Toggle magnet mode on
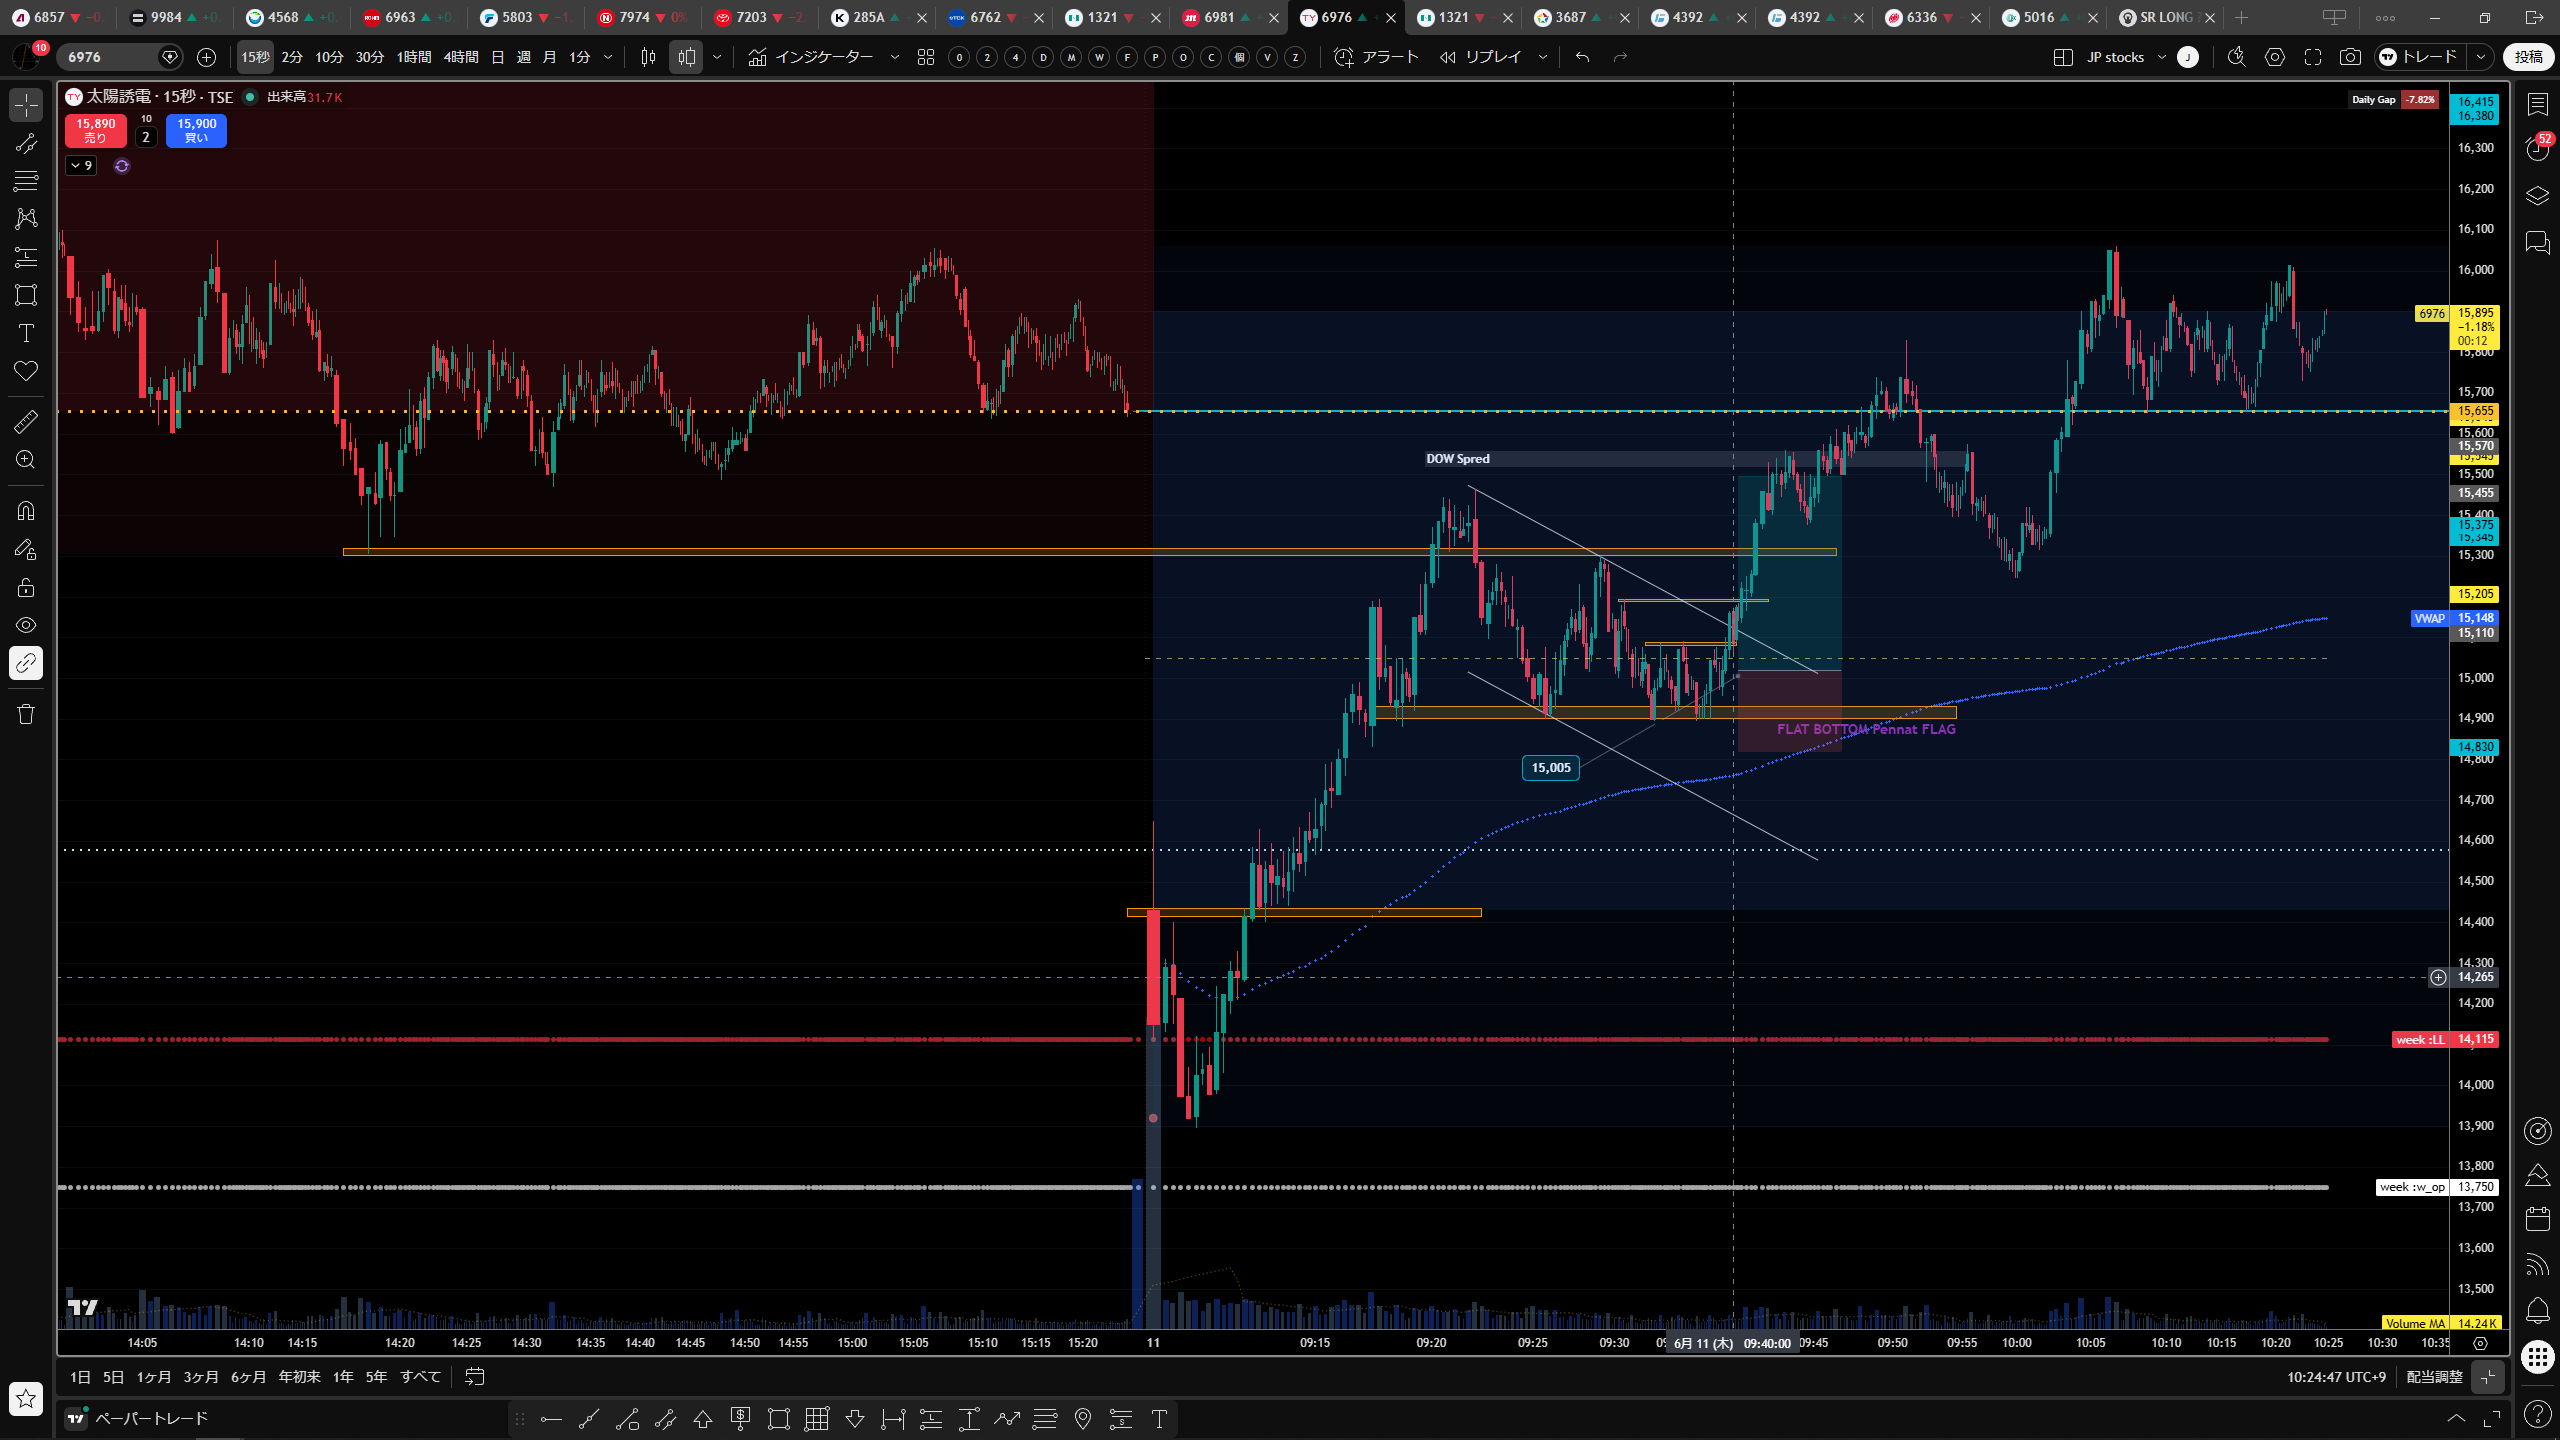 pos(26,511)
